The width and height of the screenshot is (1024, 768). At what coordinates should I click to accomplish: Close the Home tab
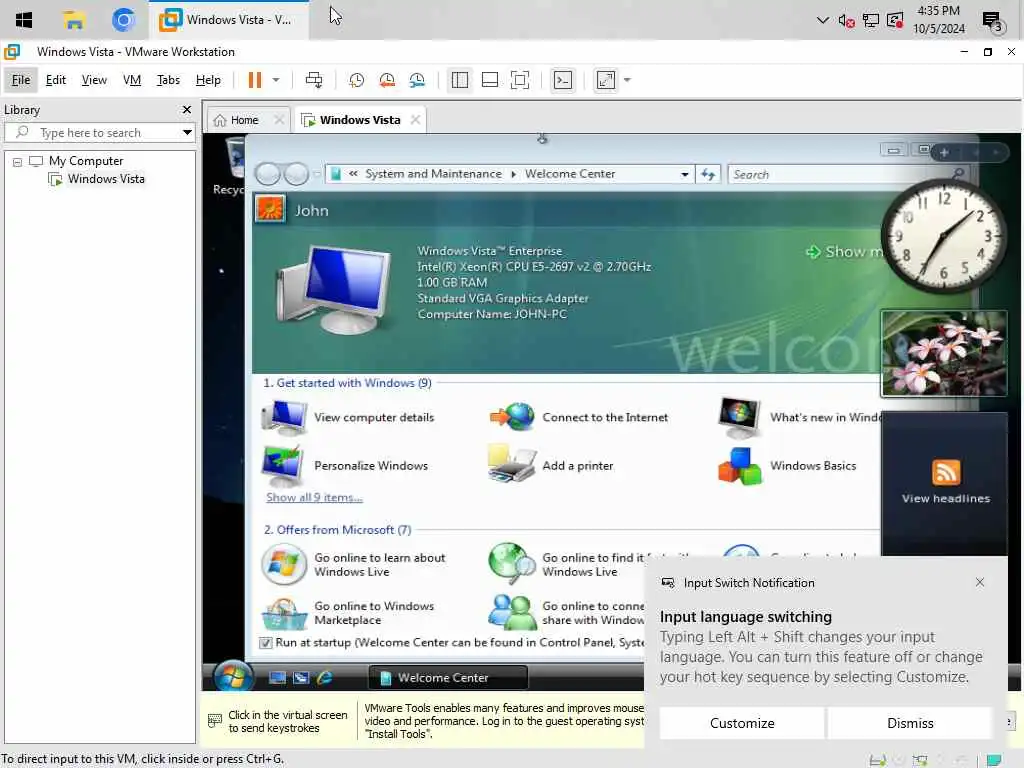coord(279,120)
